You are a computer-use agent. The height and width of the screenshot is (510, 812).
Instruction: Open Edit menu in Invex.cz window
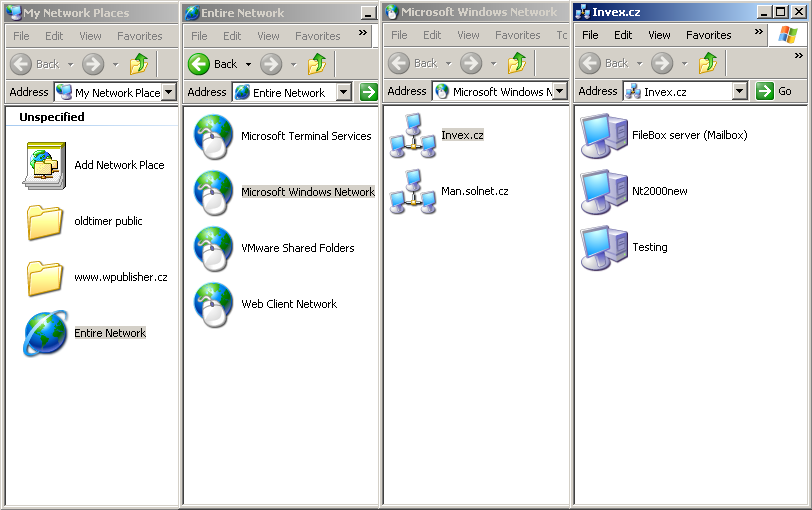pyautogui.click(x=623, y=35)
